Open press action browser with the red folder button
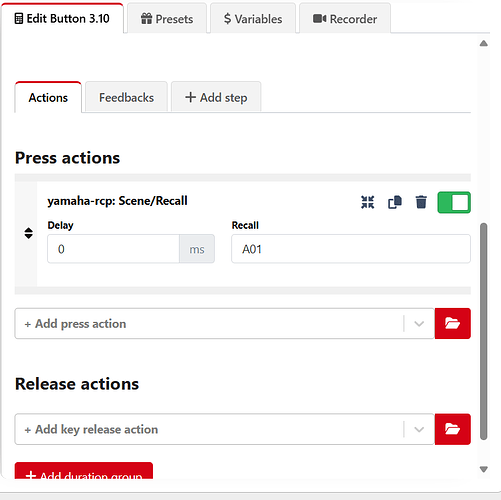 (453, 323)
